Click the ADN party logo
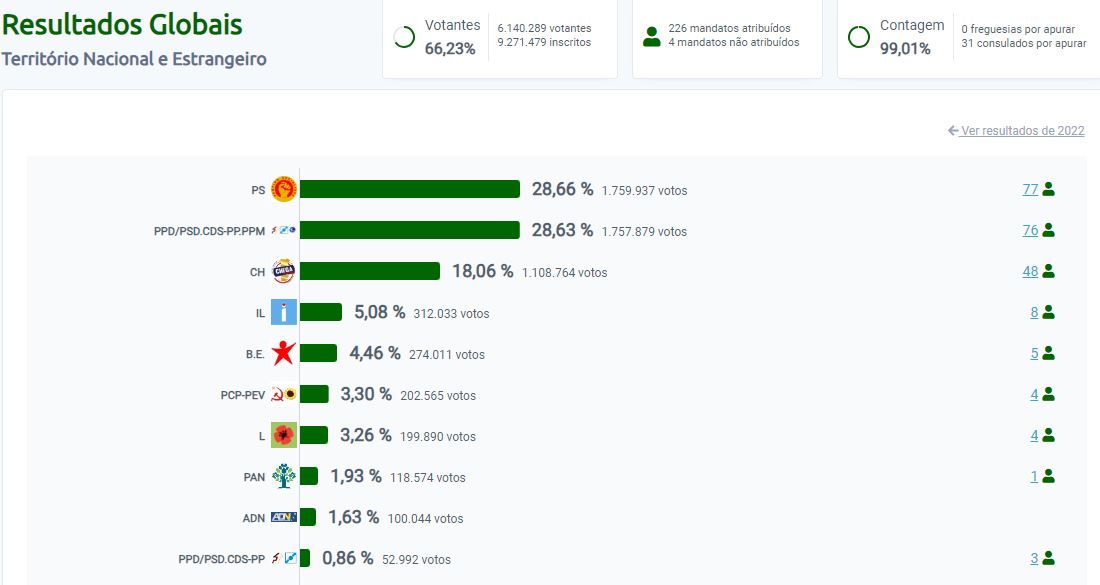 tap(284, 518)
